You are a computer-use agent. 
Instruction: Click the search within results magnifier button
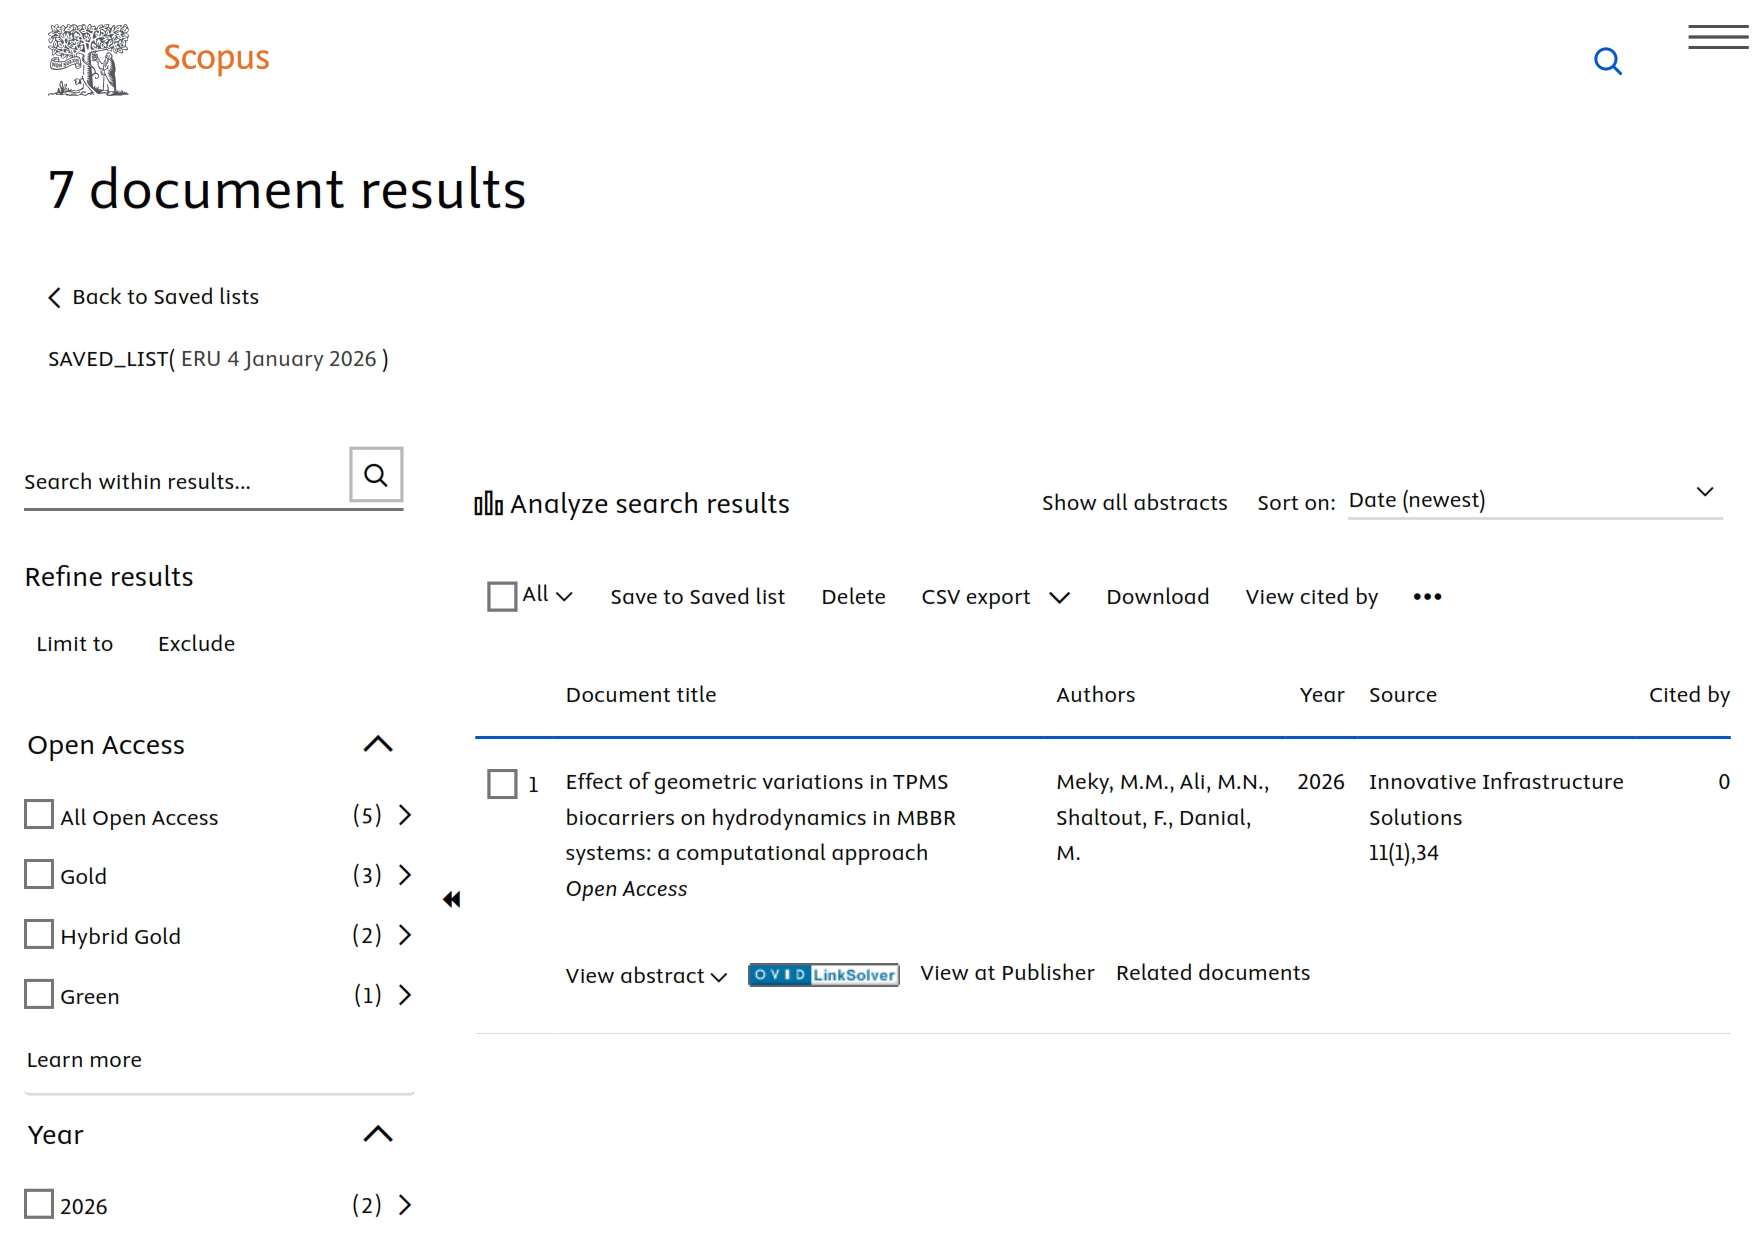[x=376, y=475]
